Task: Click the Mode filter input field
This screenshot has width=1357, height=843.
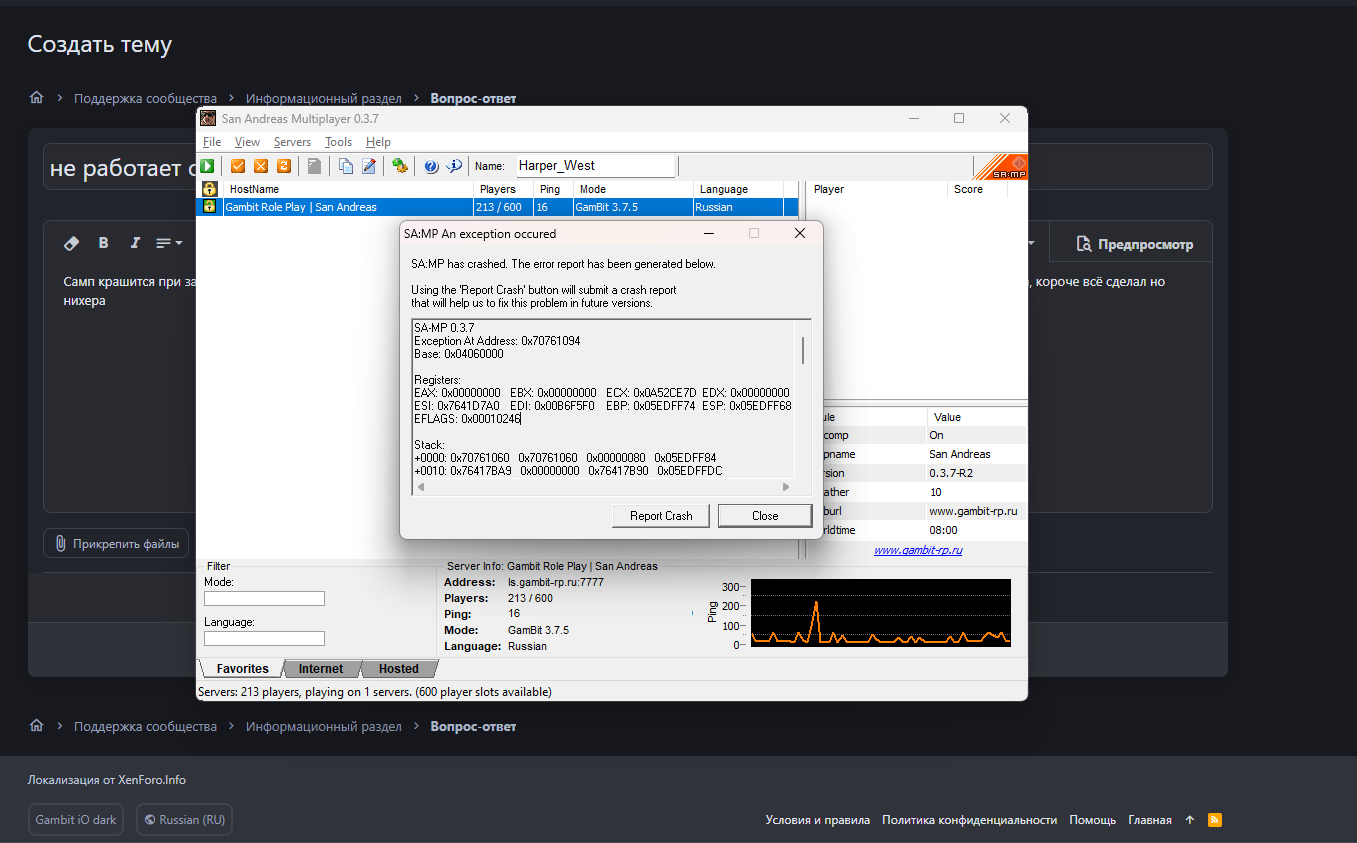Action: tap(264, 599)
